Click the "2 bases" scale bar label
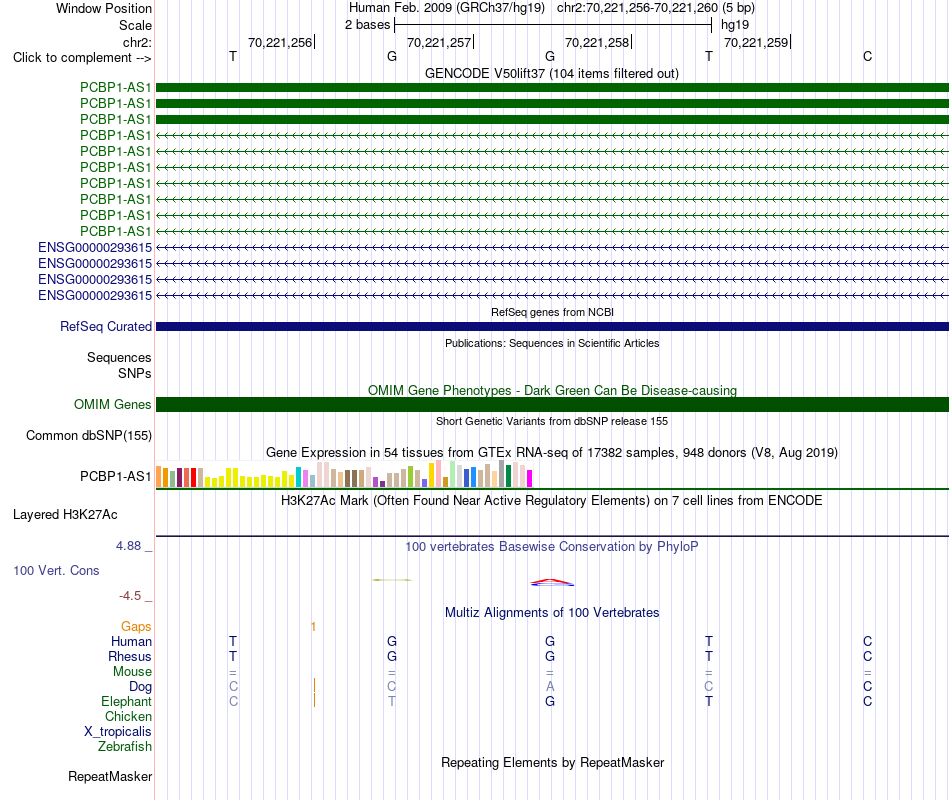This screenshot has width=950, height=800. (x=367, y=25)
